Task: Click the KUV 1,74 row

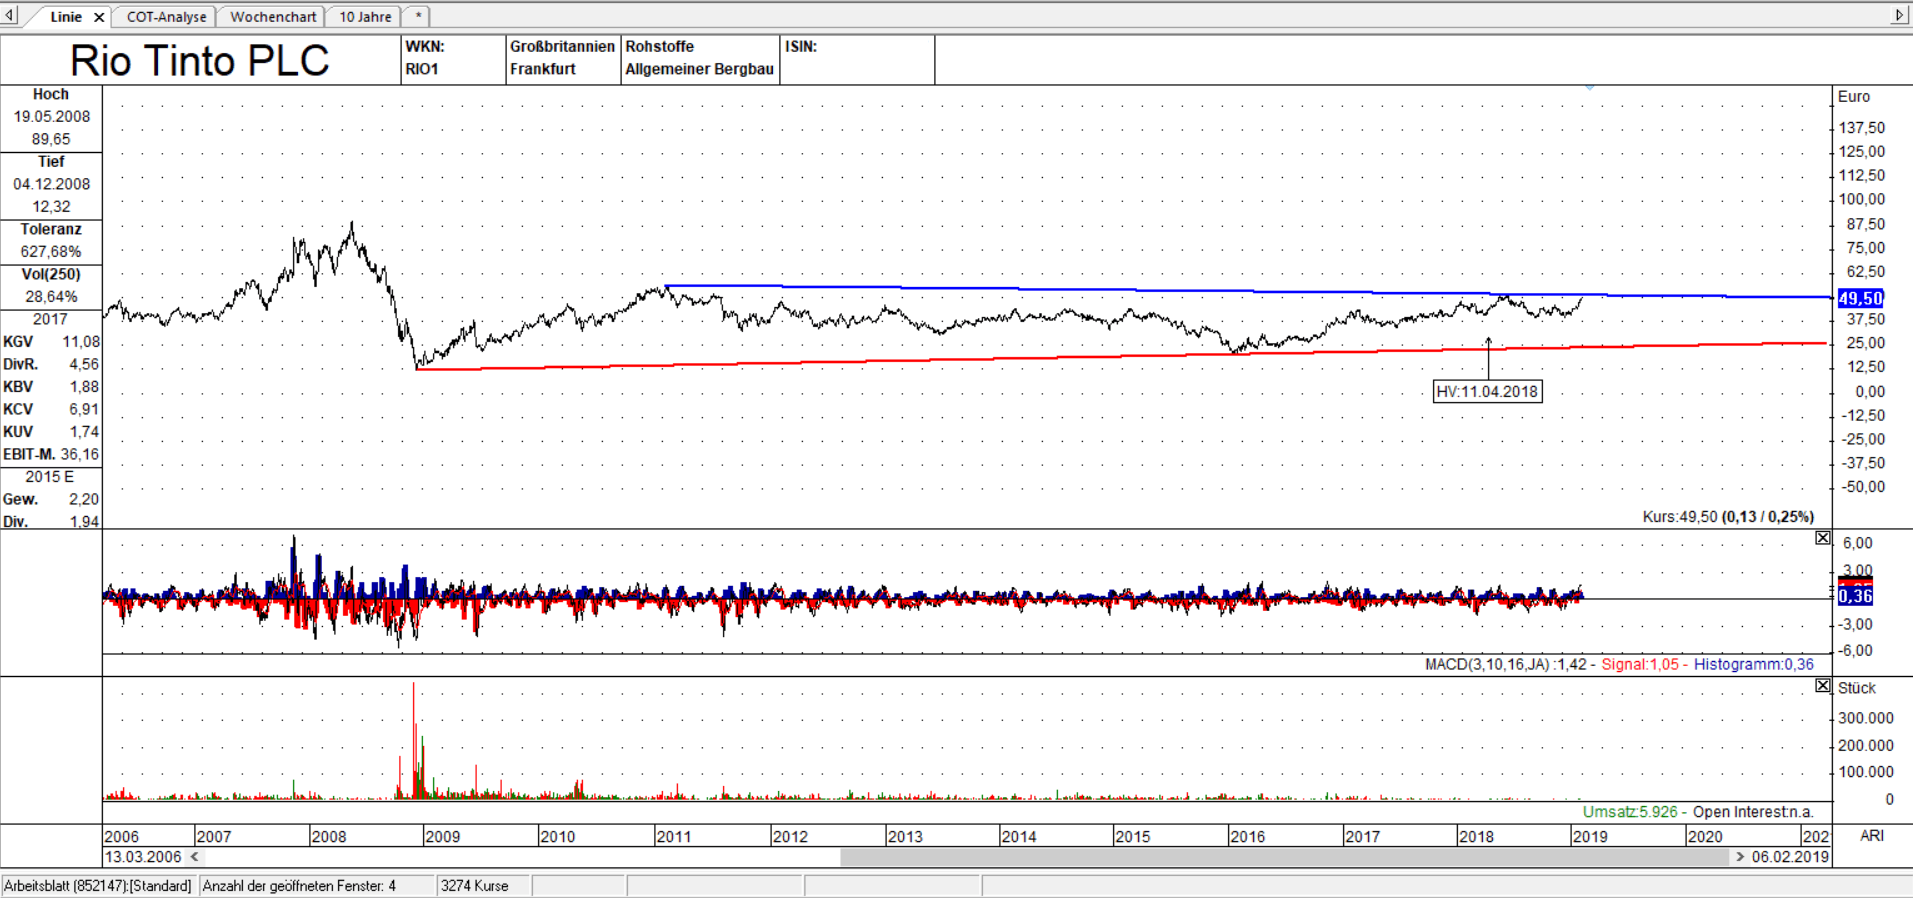Action: coord(51,432)
